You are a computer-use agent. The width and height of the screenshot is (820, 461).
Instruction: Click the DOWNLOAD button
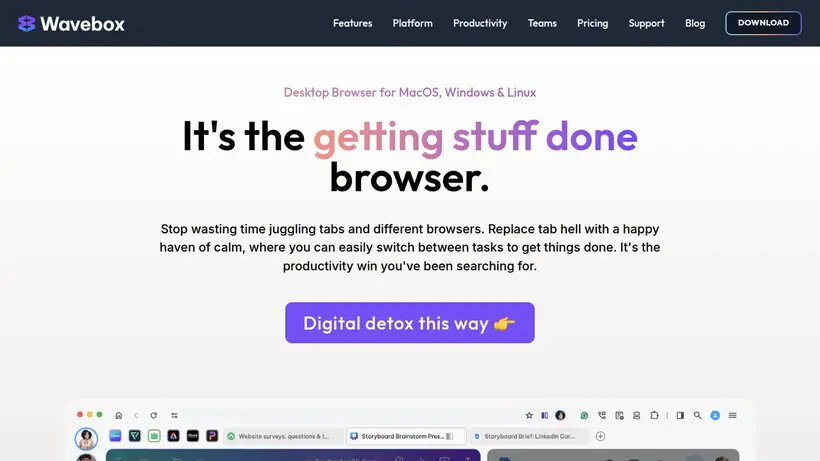coord(763,23)
